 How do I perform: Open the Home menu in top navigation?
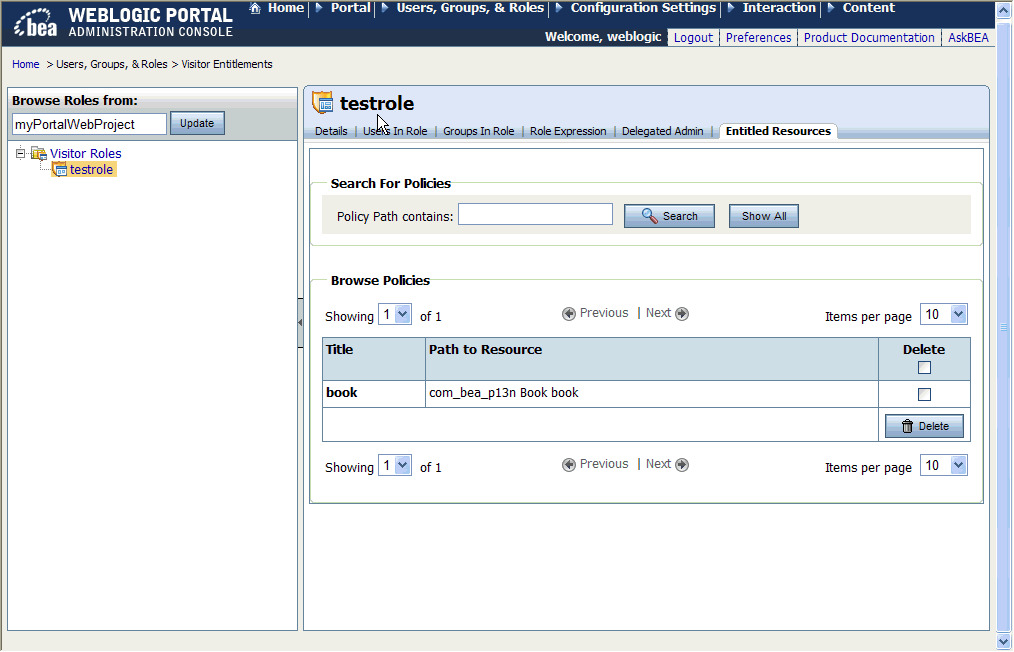(x=286, y=8)
